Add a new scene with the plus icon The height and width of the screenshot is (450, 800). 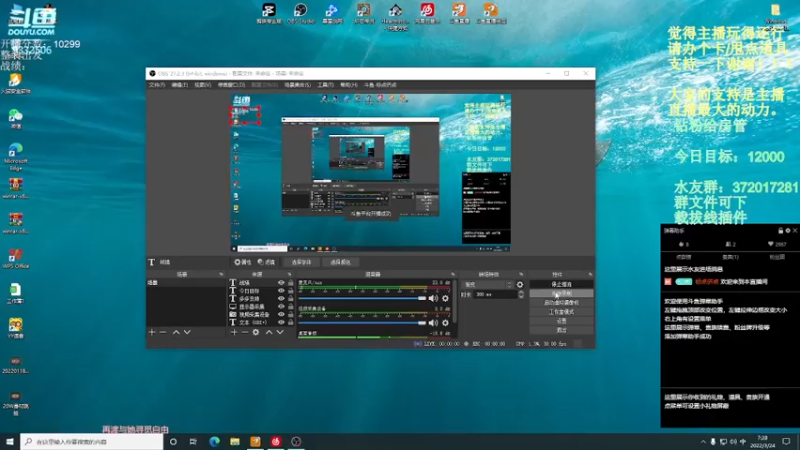click(152, 332)
